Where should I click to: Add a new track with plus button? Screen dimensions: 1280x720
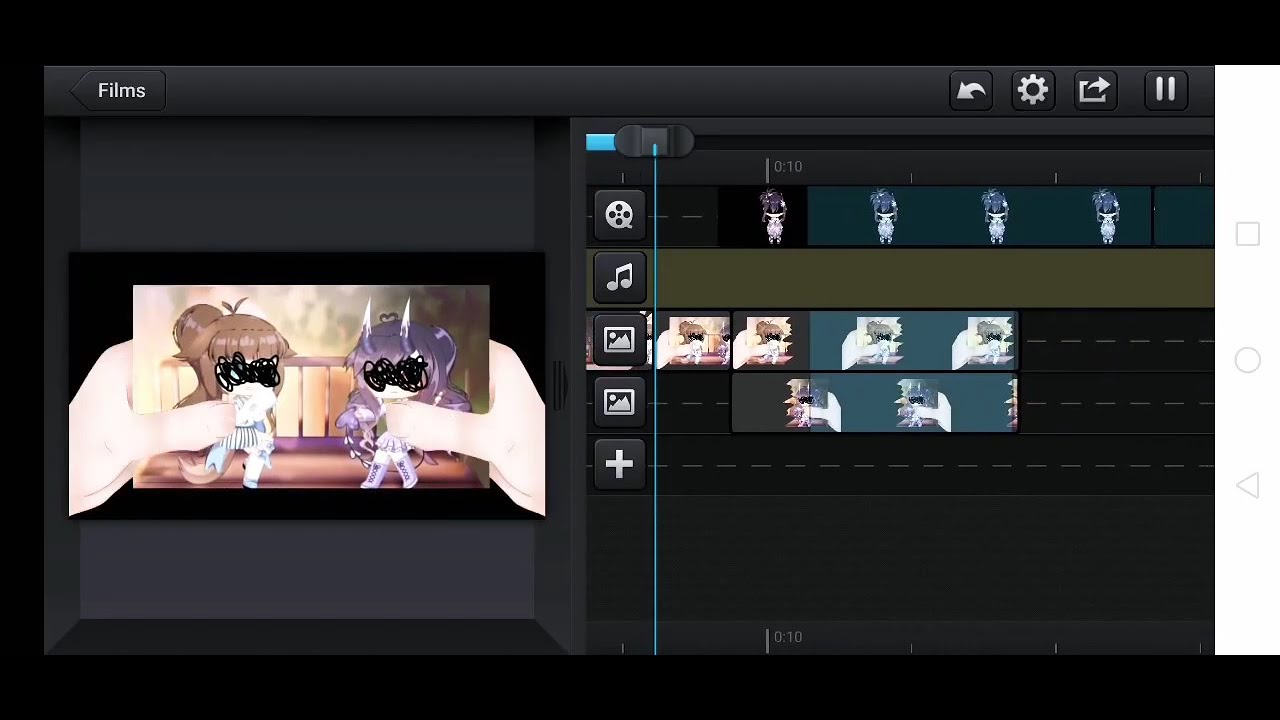click(619, 464)
